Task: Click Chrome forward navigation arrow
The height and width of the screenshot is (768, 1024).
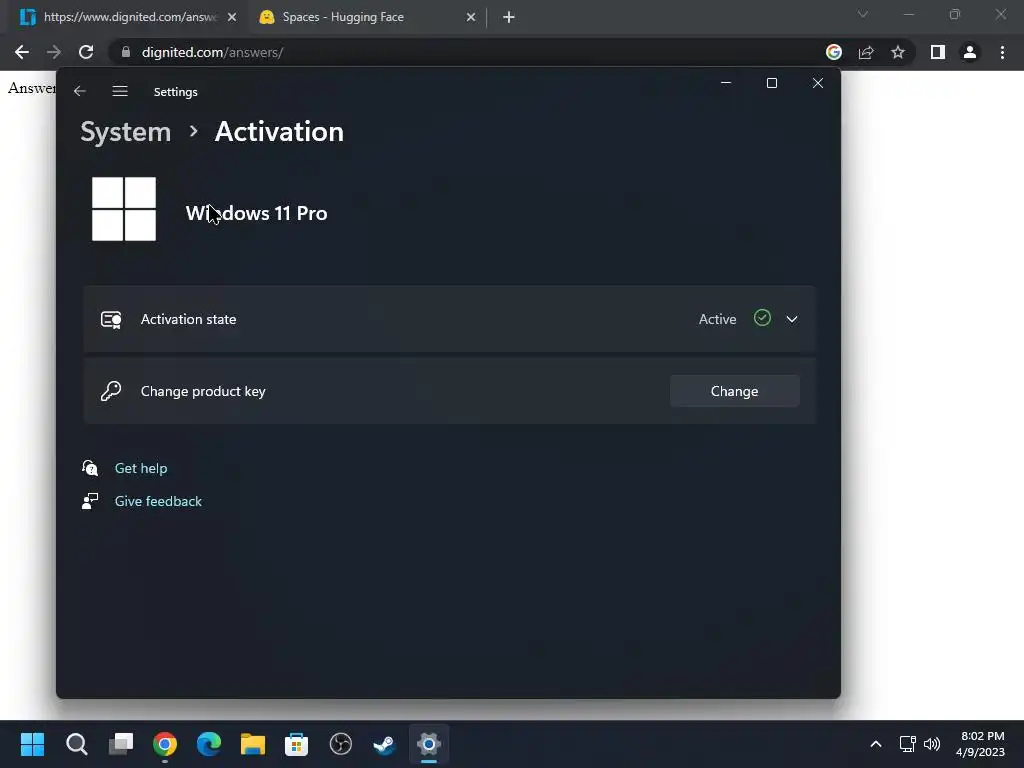Action: (x=54, y=52)
